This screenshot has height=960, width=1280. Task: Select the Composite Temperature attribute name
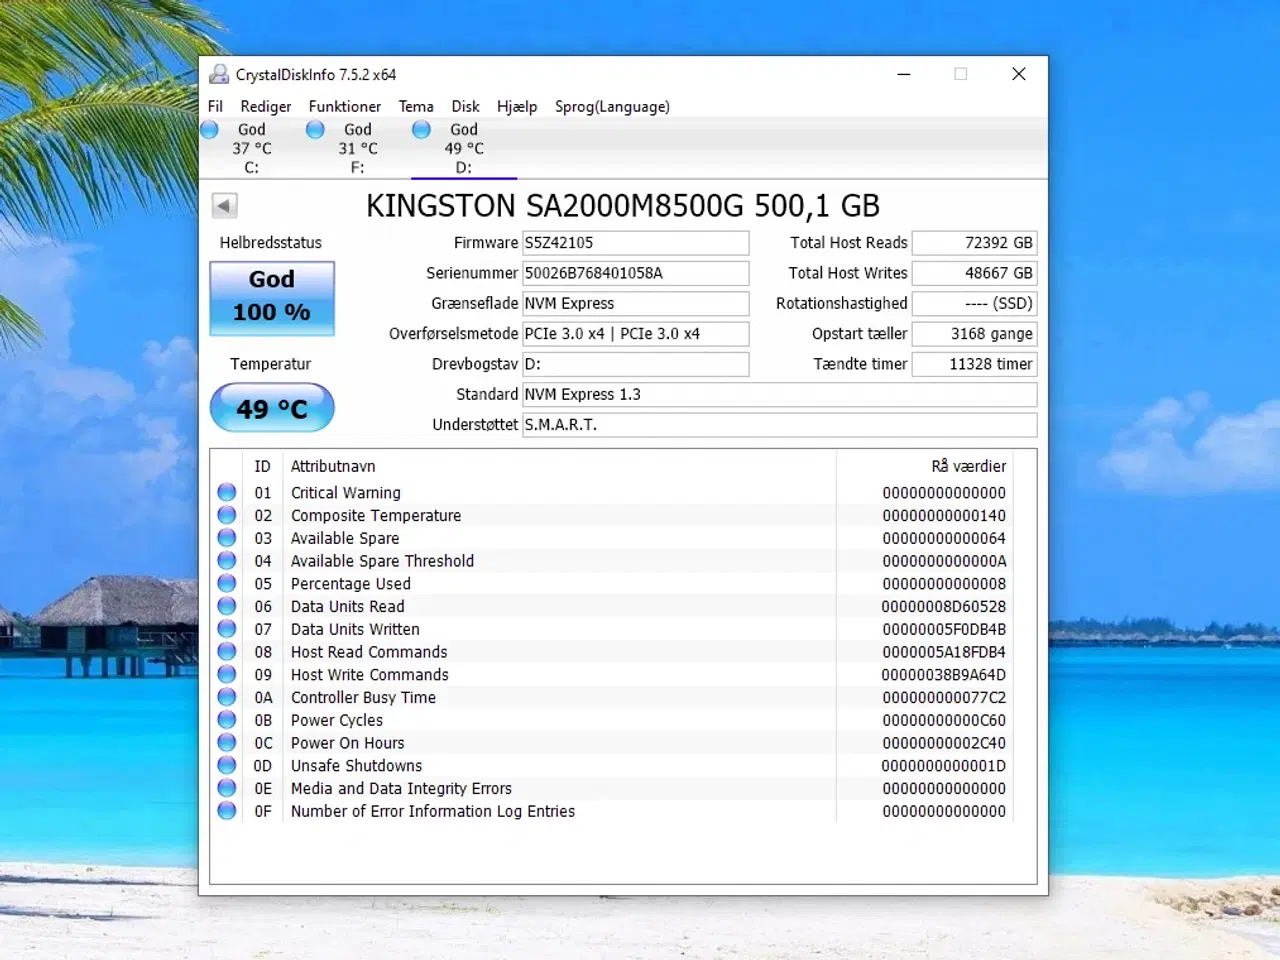376,516
